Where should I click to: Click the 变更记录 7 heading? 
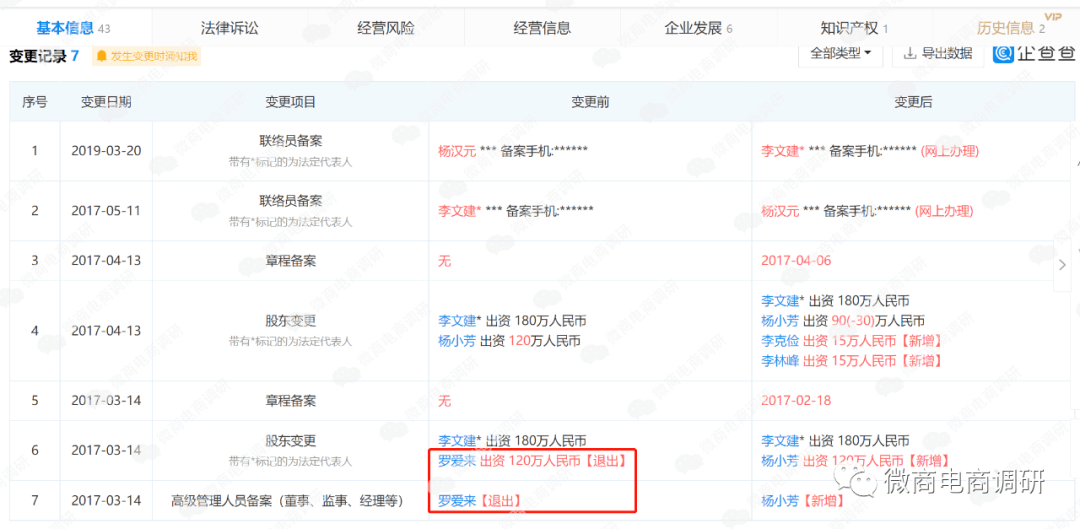point(45,56)
